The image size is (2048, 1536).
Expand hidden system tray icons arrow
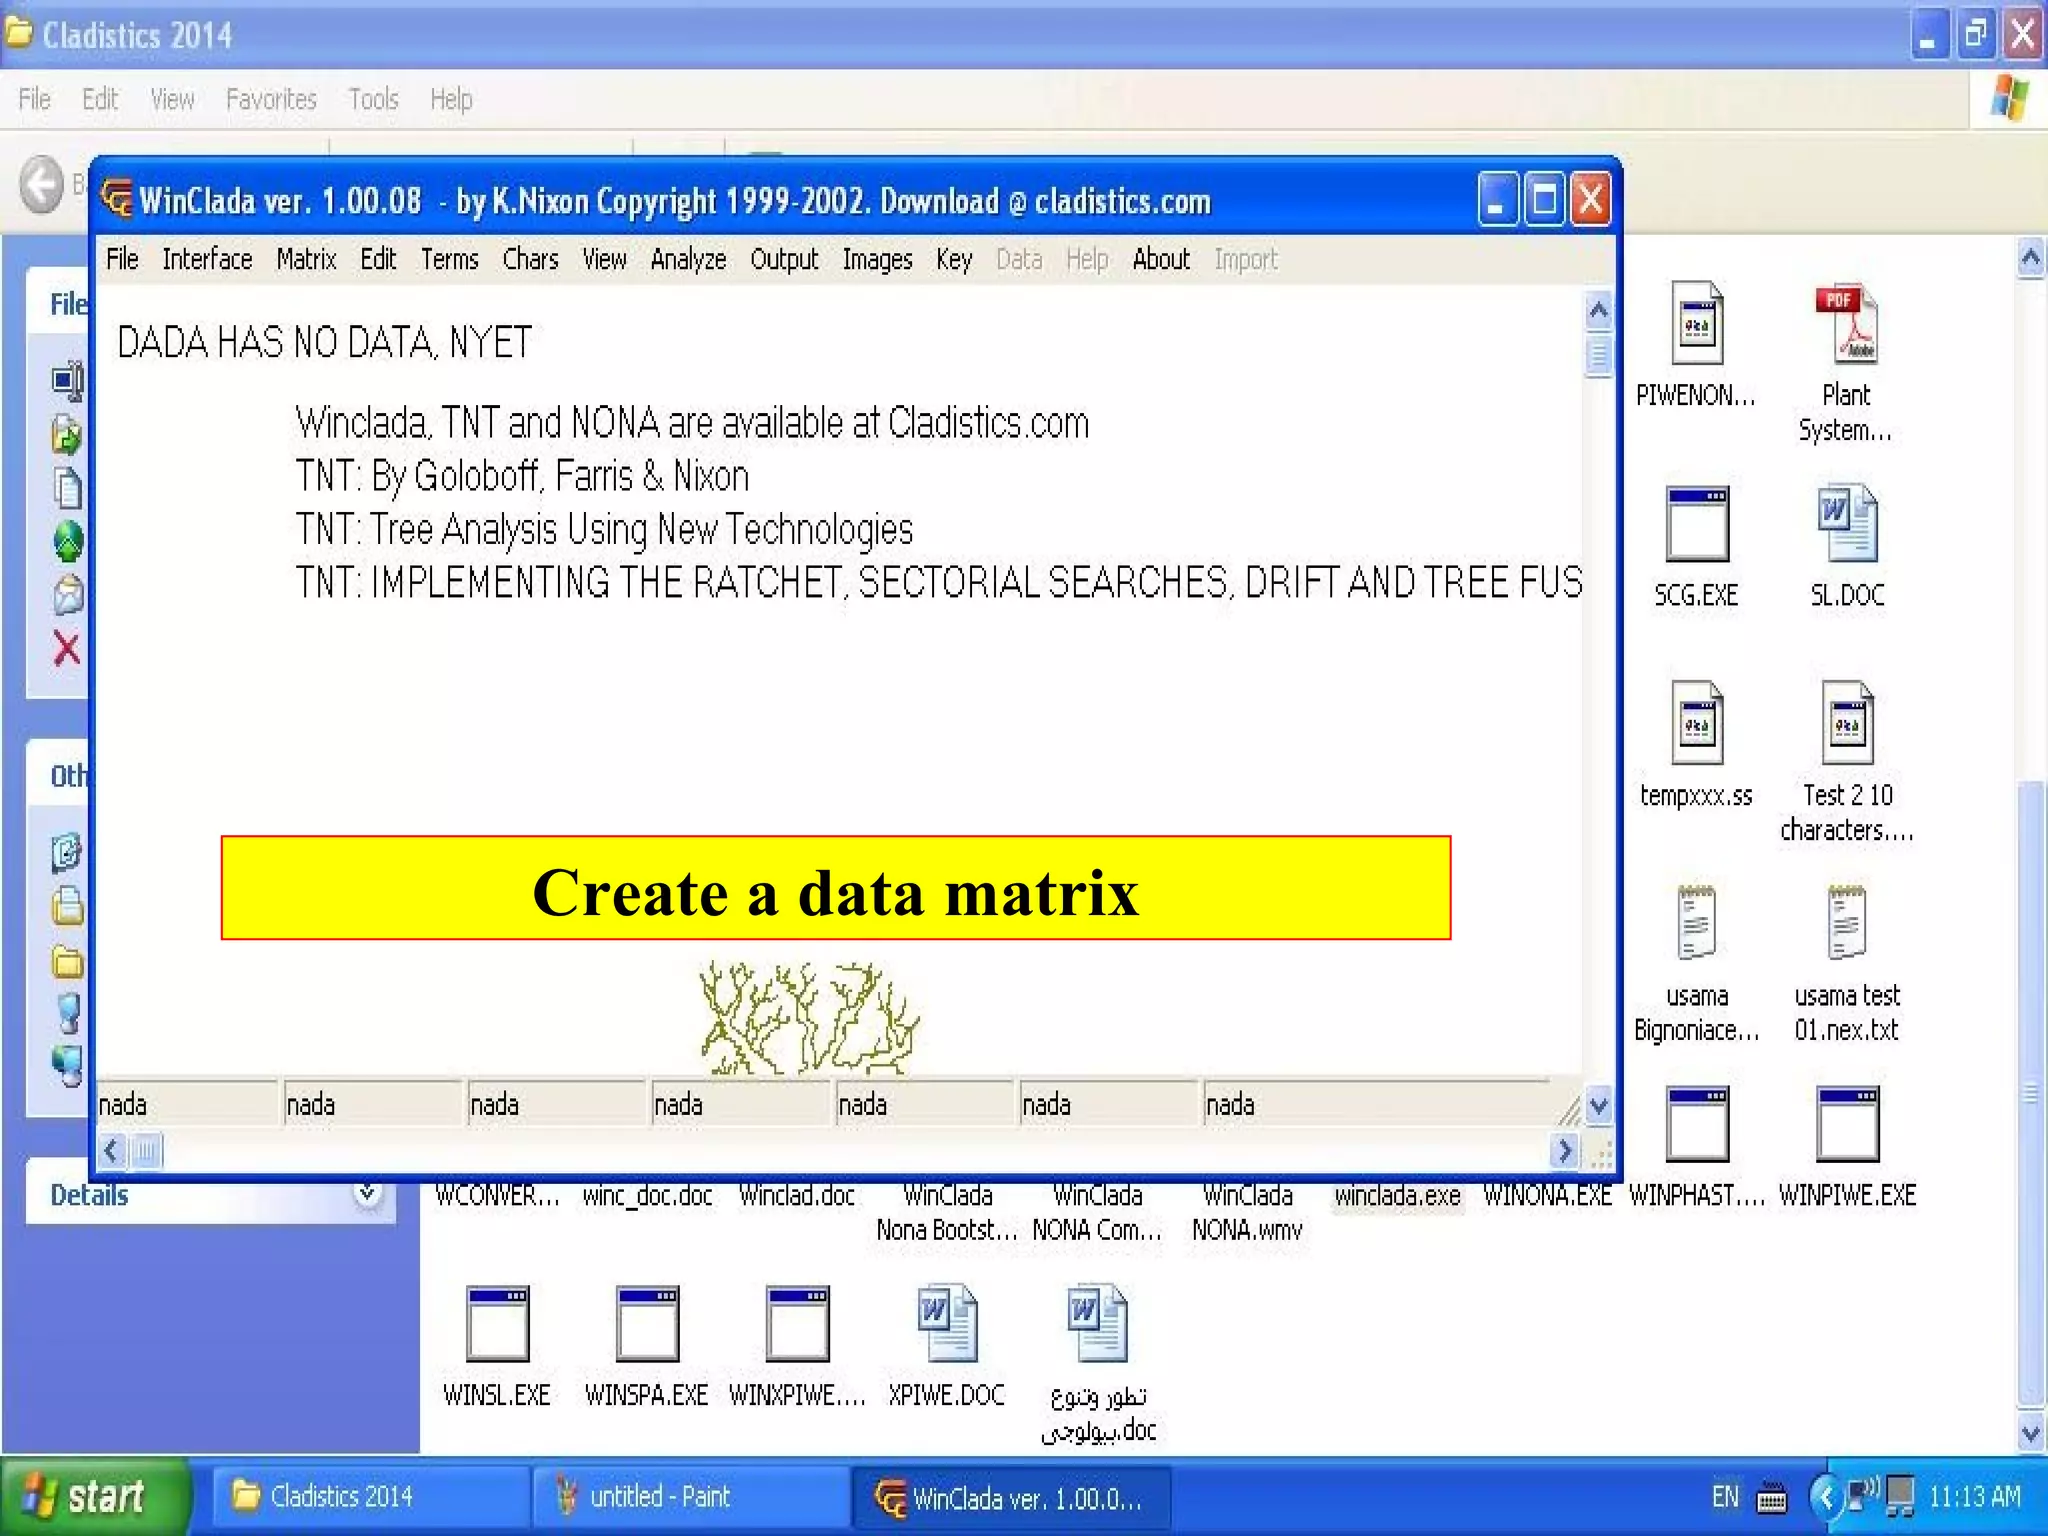pyautogui.click(x=1825, y=1497)
